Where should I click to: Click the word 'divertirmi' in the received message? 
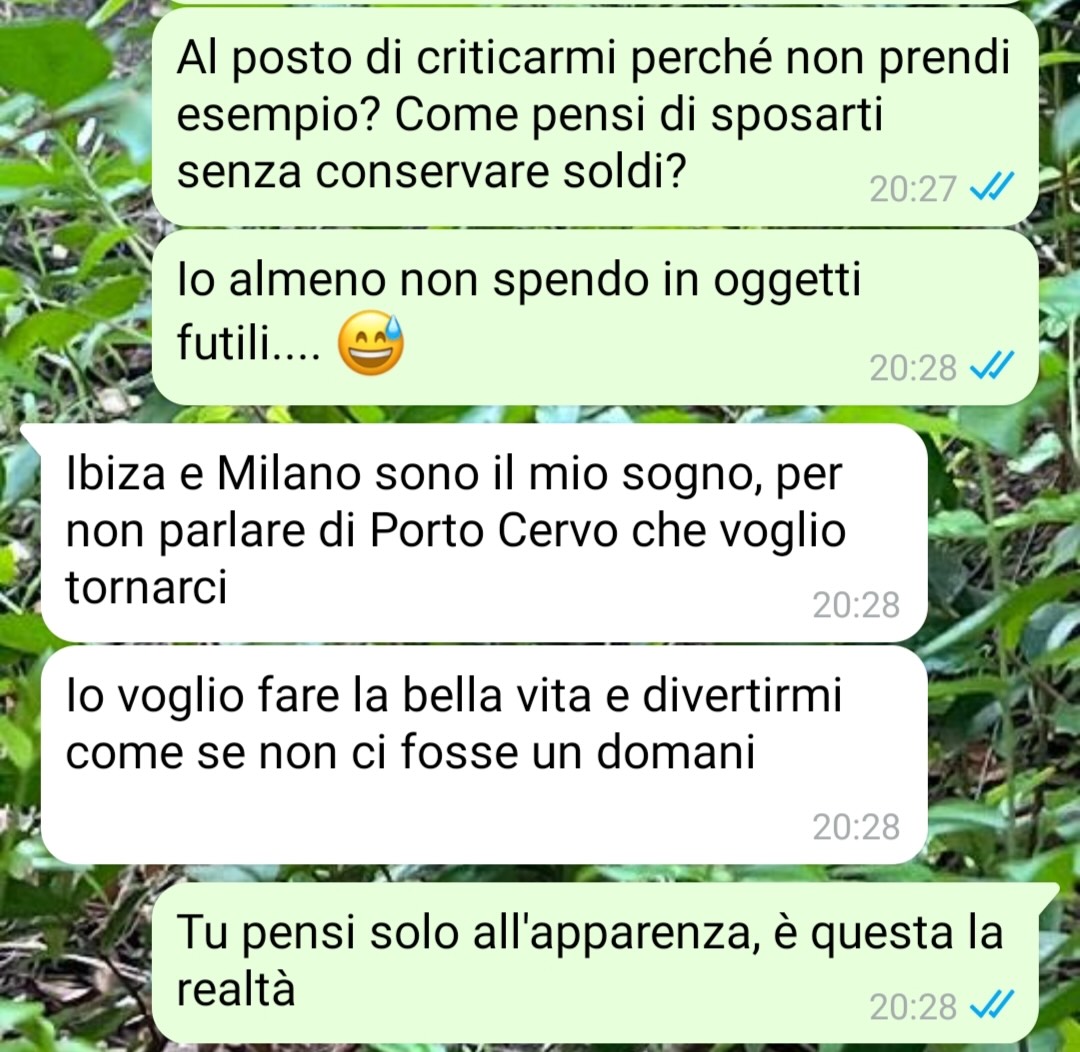coord(742,694)
